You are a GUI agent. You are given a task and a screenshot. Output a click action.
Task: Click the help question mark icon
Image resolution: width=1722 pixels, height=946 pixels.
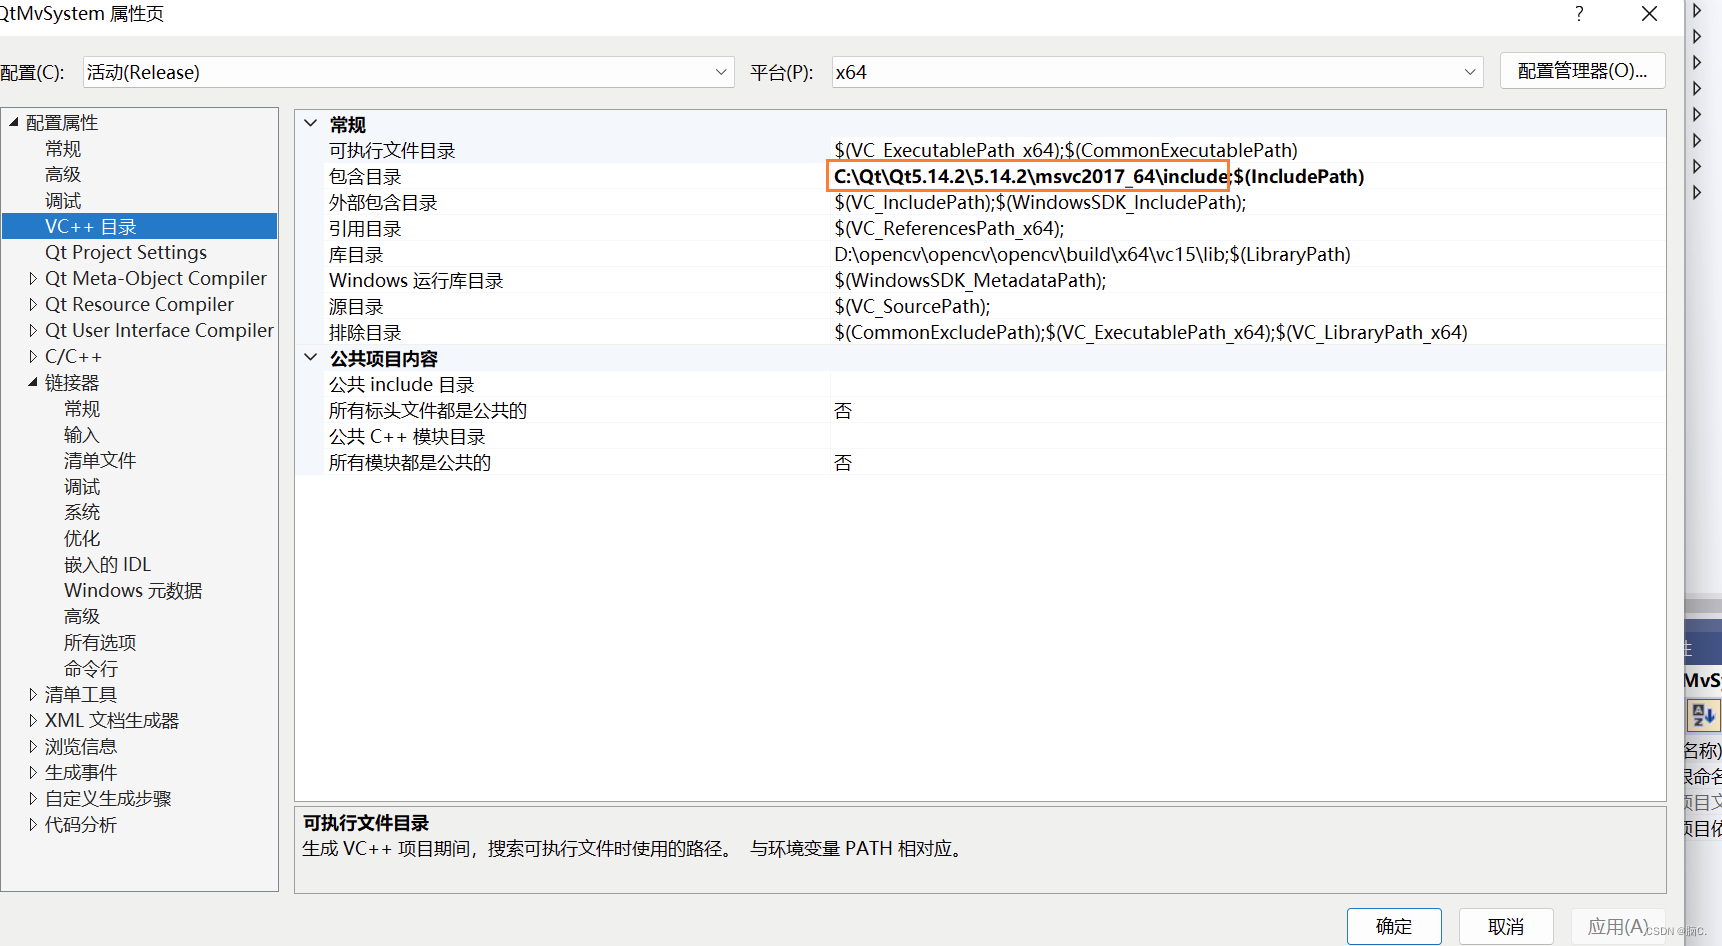1579,14
